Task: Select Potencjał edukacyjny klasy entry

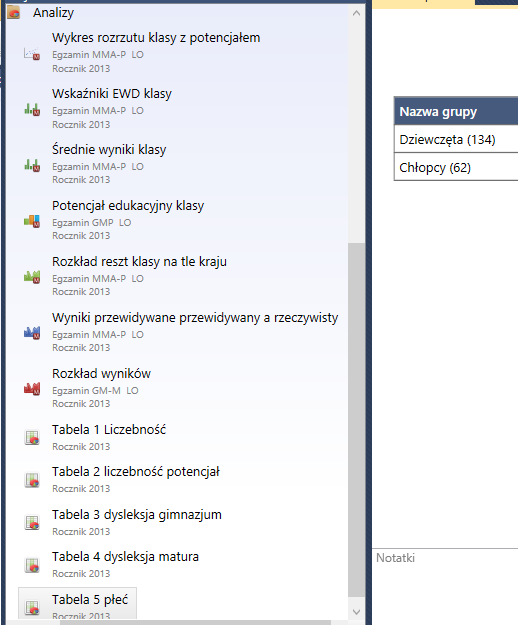Action: click(128, 206)
